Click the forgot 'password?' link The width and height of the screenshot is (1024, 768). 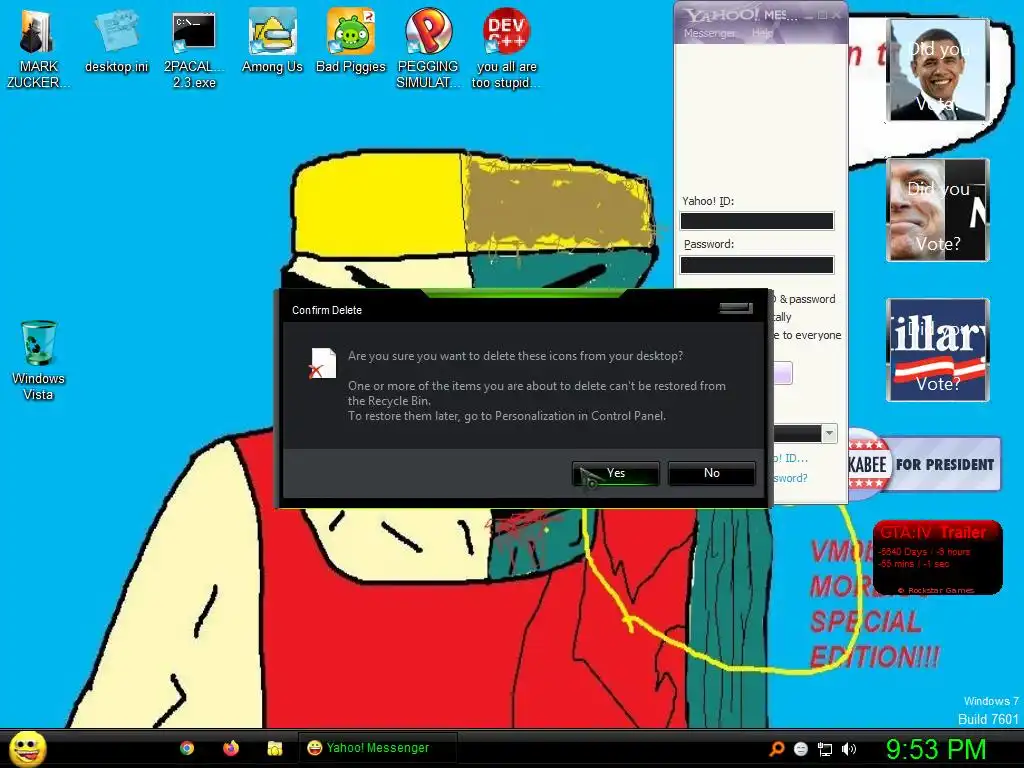pyautogui.click(x=791, y=478)
